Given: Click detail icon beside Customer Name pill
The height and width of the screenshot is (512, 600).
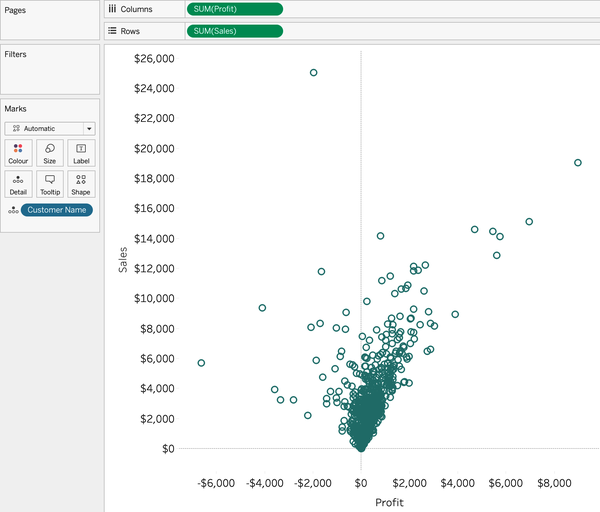Looking at the screenshot, I should 12,210.
